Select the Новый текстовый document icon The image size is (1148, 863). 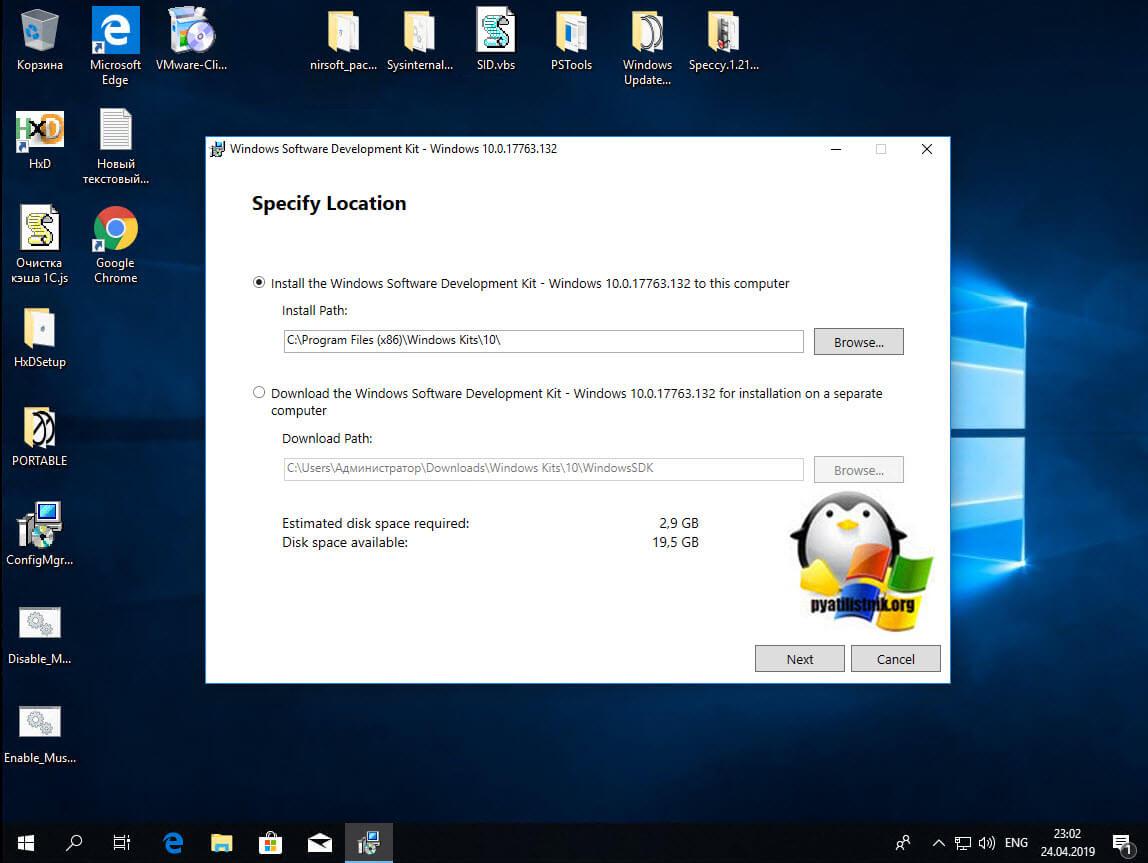(115, 146)
